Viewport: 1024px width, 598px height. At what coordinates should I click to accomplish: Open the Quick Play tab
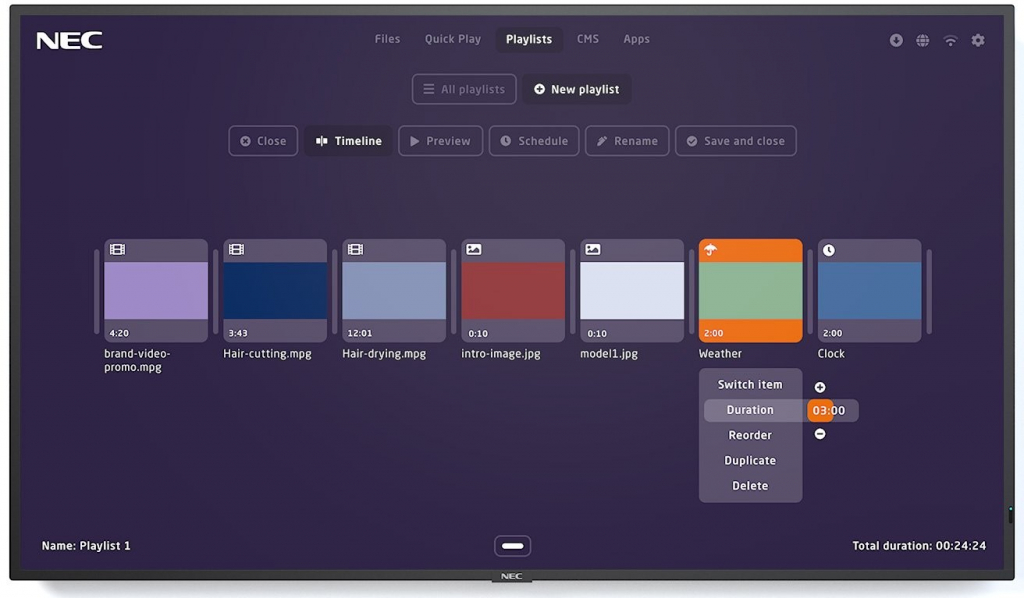452,39
